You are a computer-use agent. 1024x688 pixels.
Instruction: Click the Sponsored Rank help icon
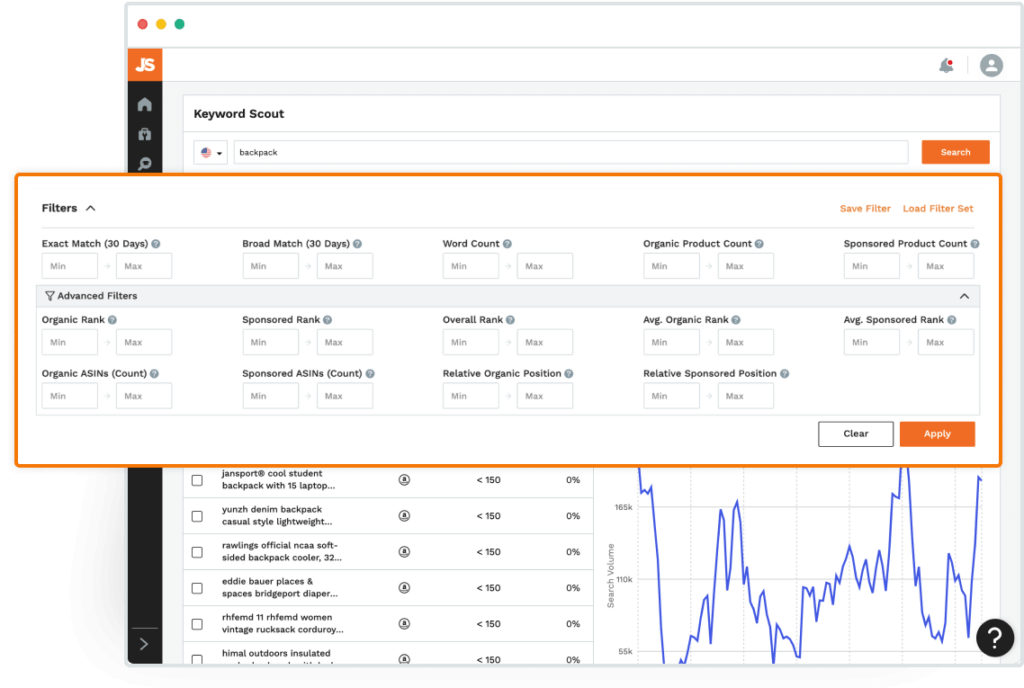point(328,320)
